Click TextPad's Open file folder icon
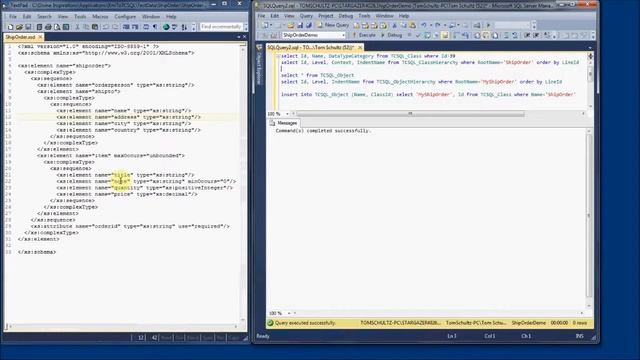Viewport: 640px width, 360px height. (19, 27)
